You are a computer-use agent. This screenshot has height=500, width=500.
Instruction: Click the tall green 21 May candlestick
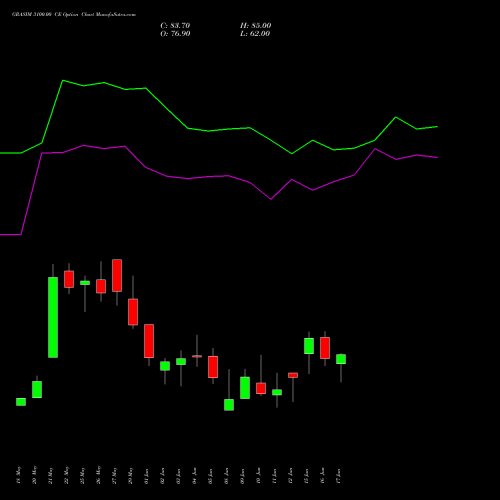[53, 317]
